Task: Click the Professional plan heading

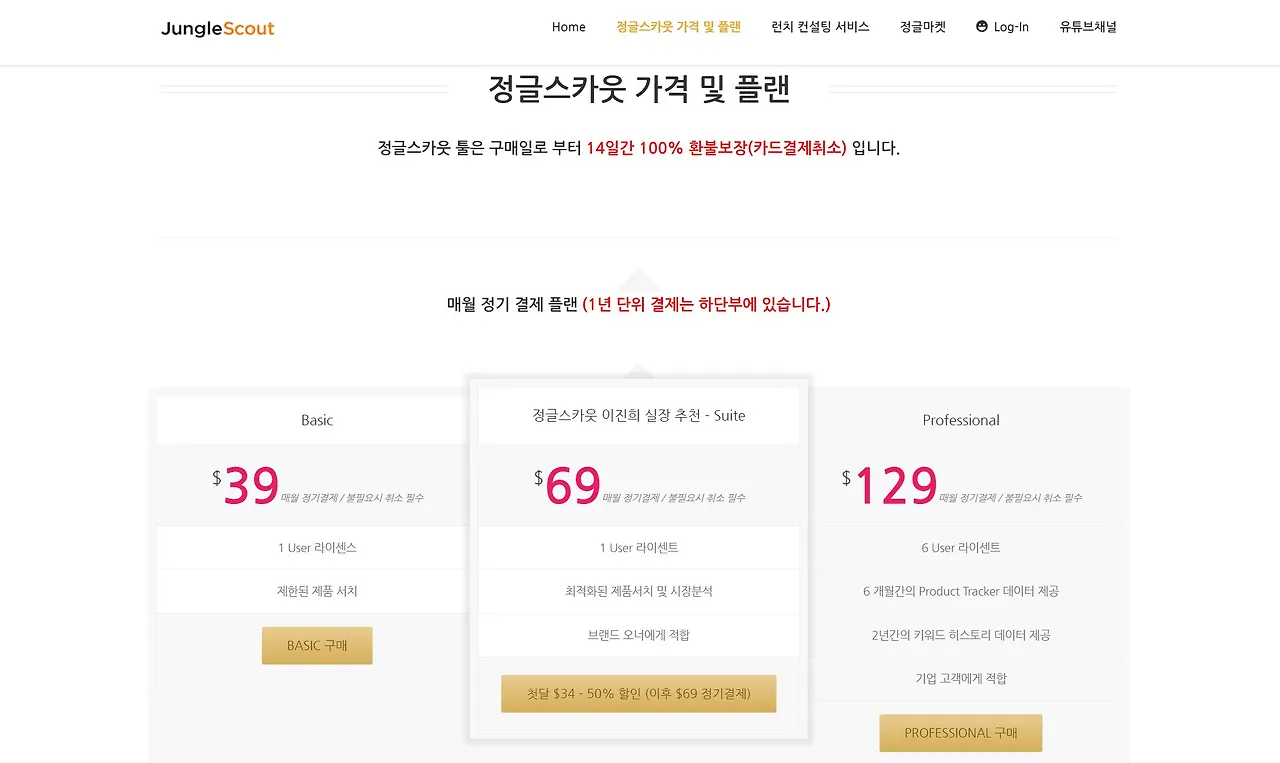Action: [960, 420]
